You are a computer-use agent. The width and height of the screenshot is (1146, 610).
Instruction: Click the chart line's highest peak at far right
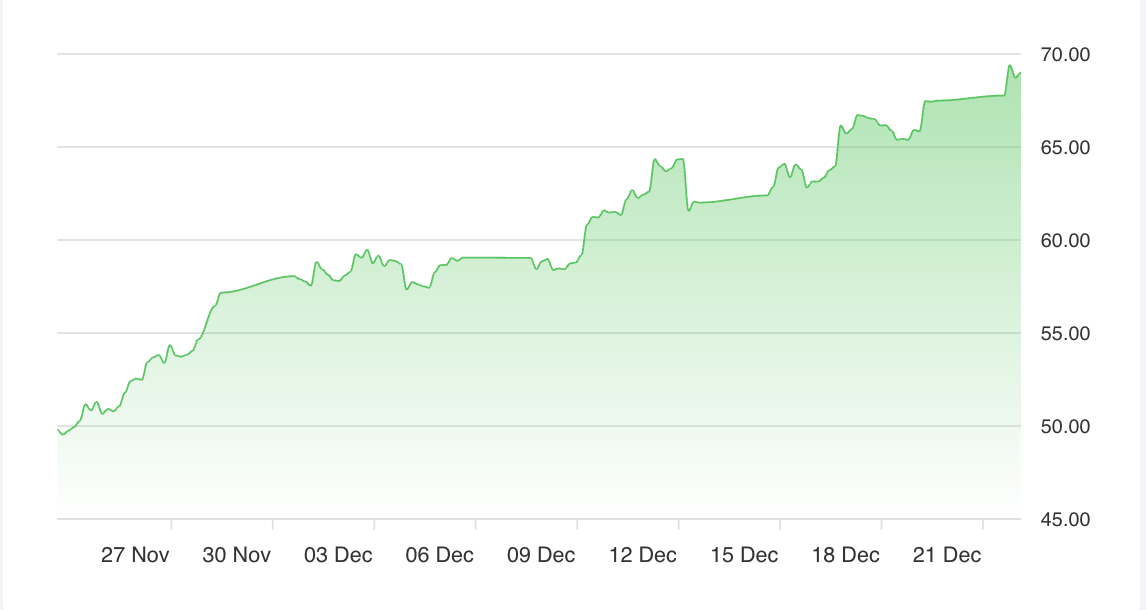[x=1010, y=66]
